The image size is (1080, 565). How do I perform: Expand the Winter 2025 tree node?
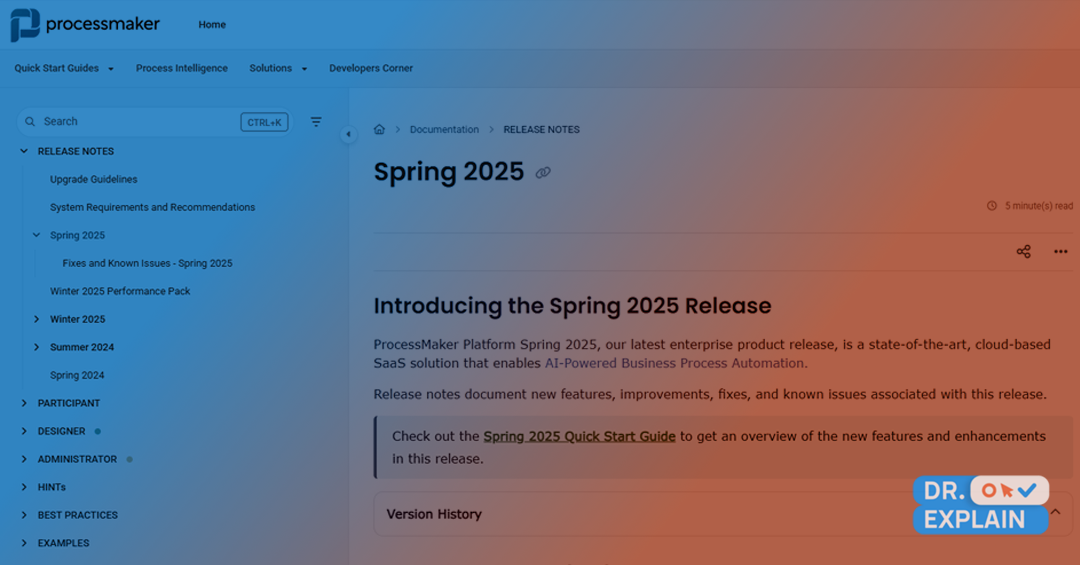(x=37, y=319)
